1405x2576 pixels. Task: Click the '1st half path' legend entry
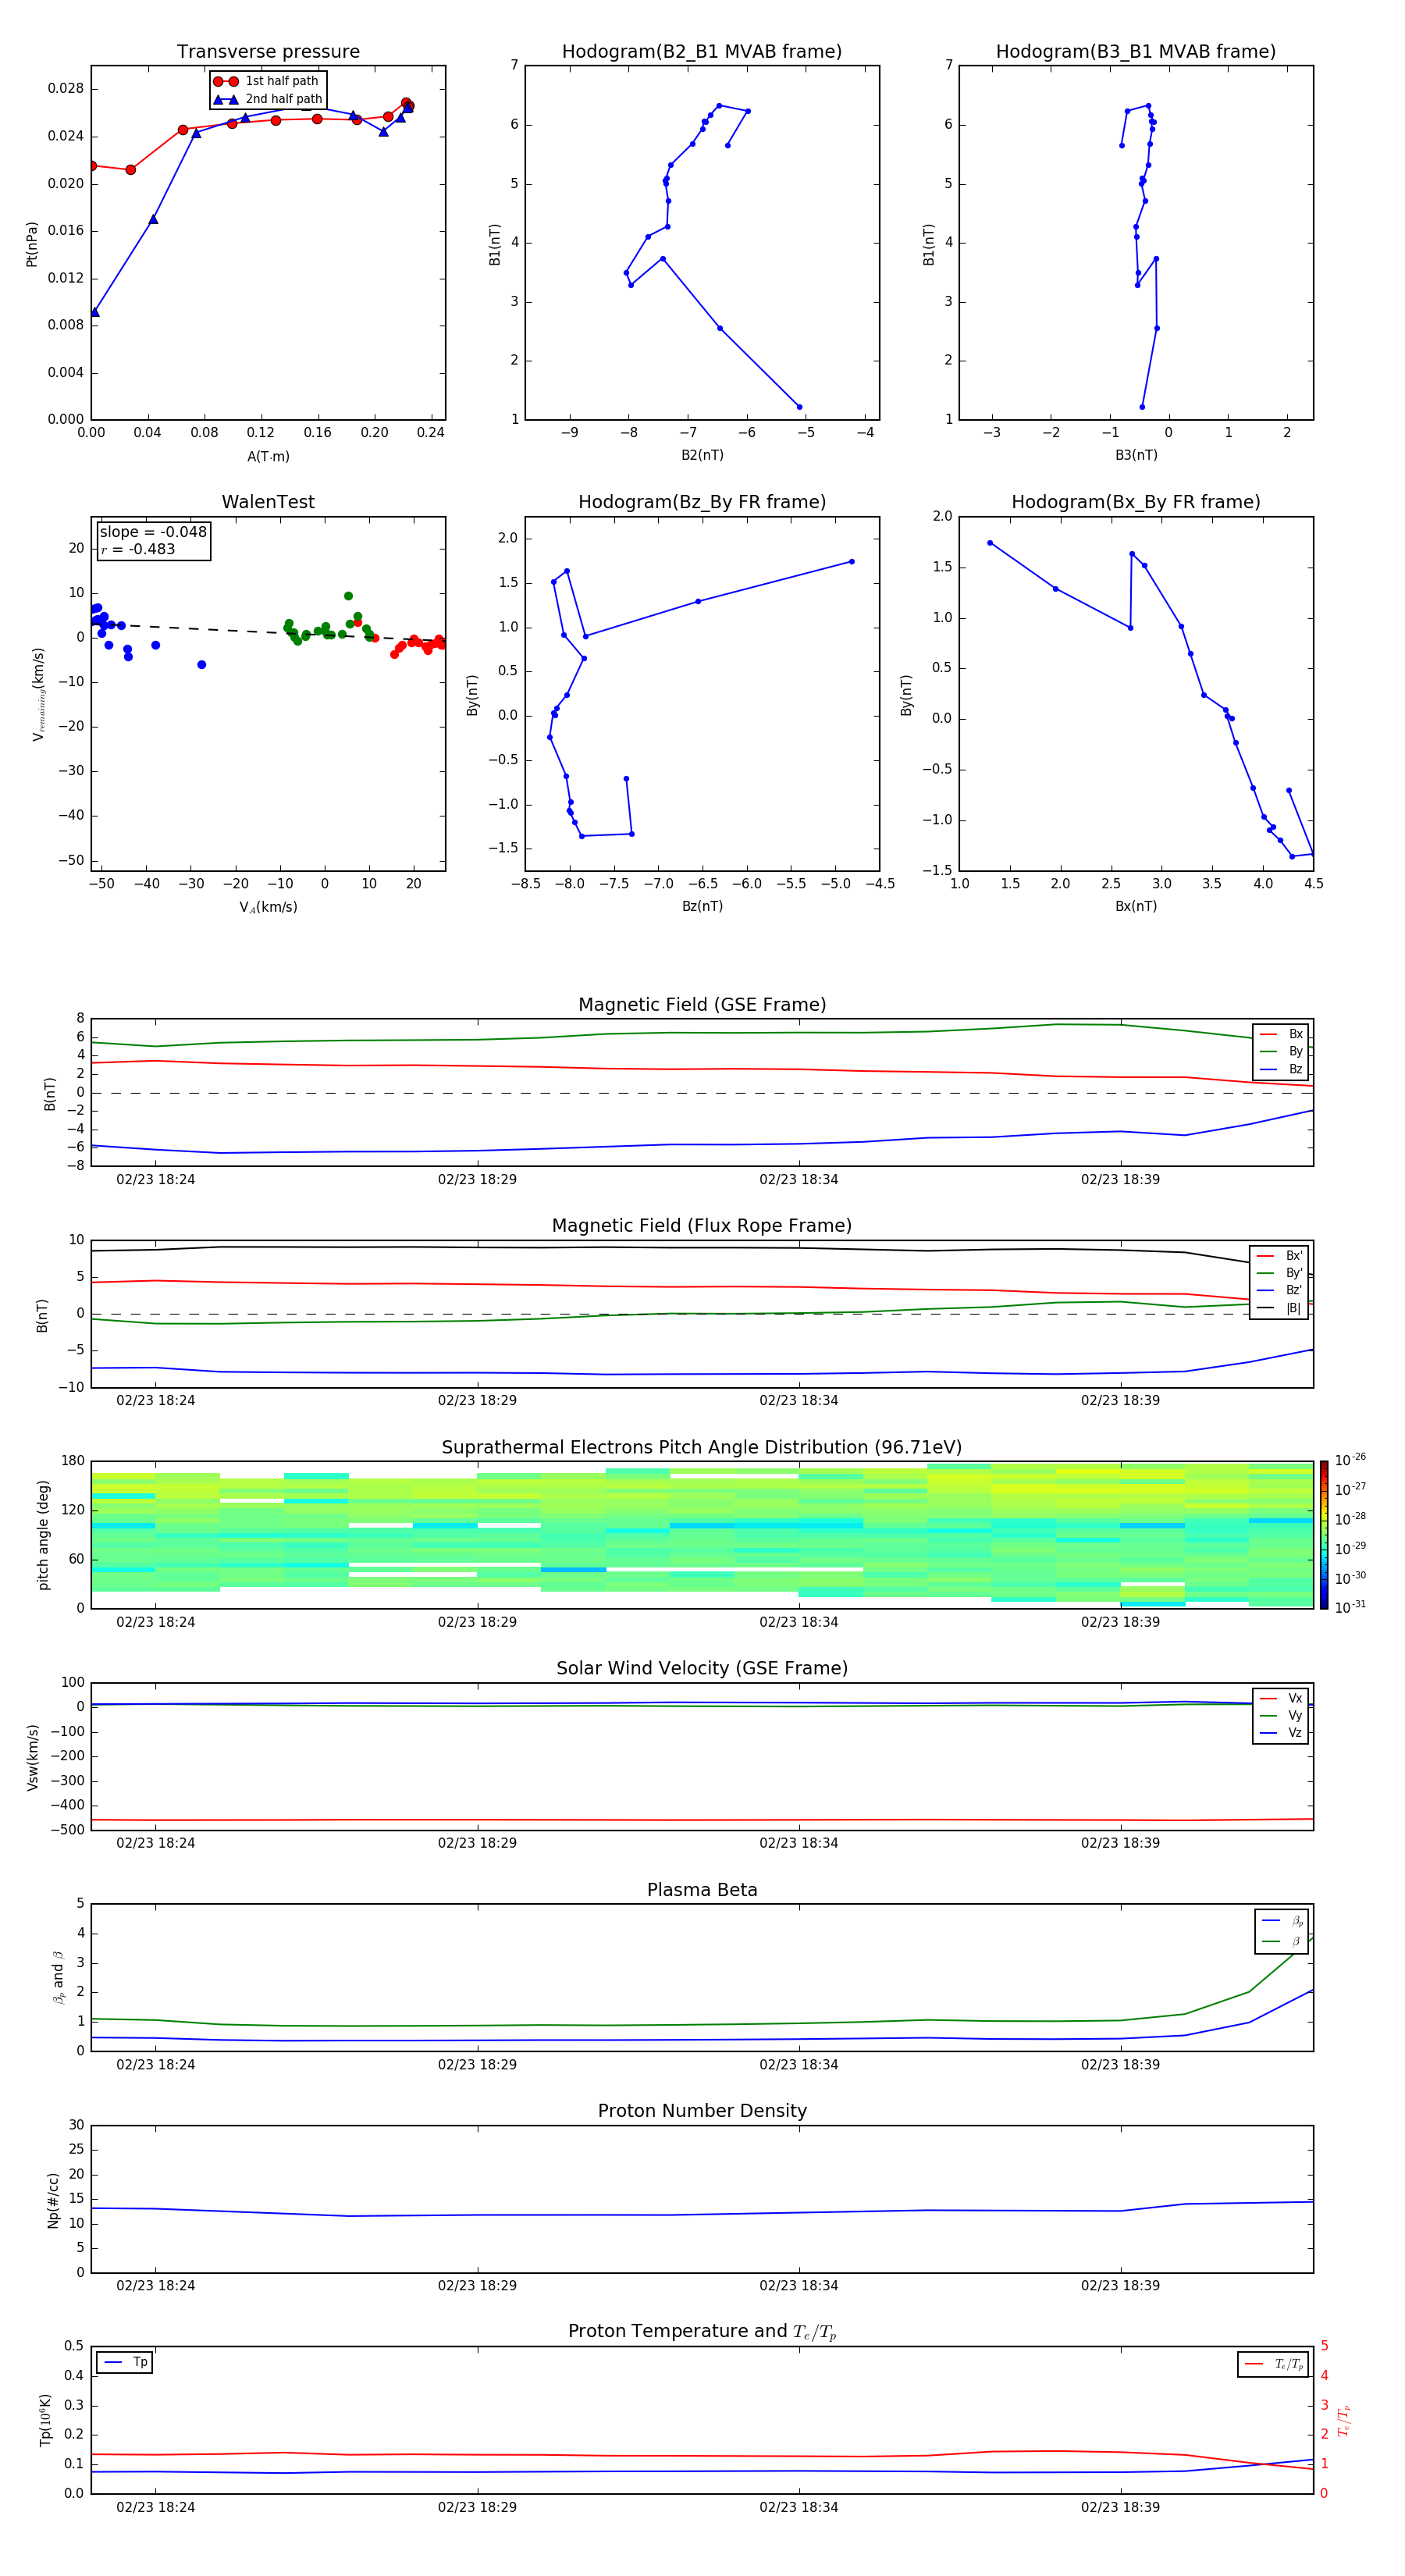pyautogui.click(x=267, y=81)
